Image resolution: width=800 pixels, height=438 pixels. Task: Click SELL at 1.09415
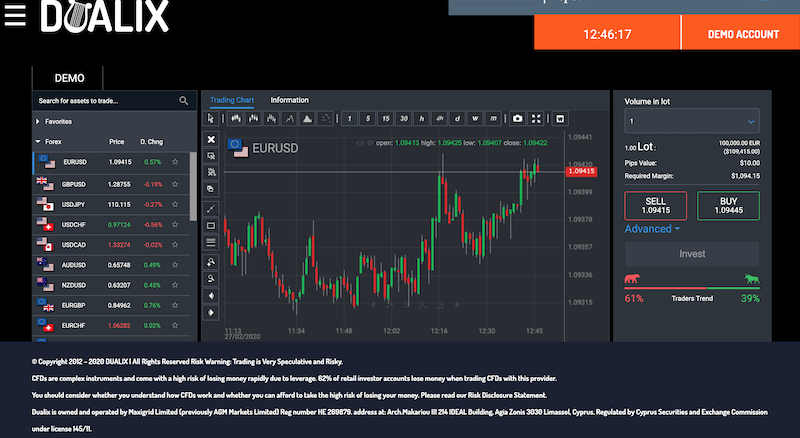click(x=656, y=206)
